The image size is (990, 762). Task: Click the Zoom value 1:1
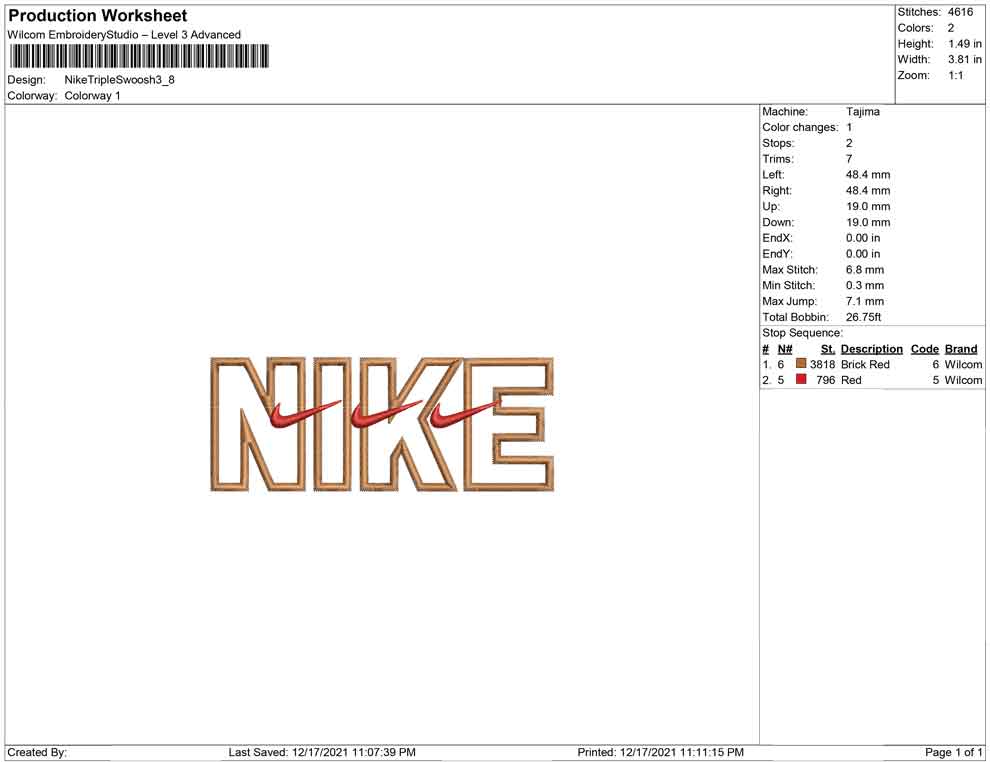click(955, 75)
